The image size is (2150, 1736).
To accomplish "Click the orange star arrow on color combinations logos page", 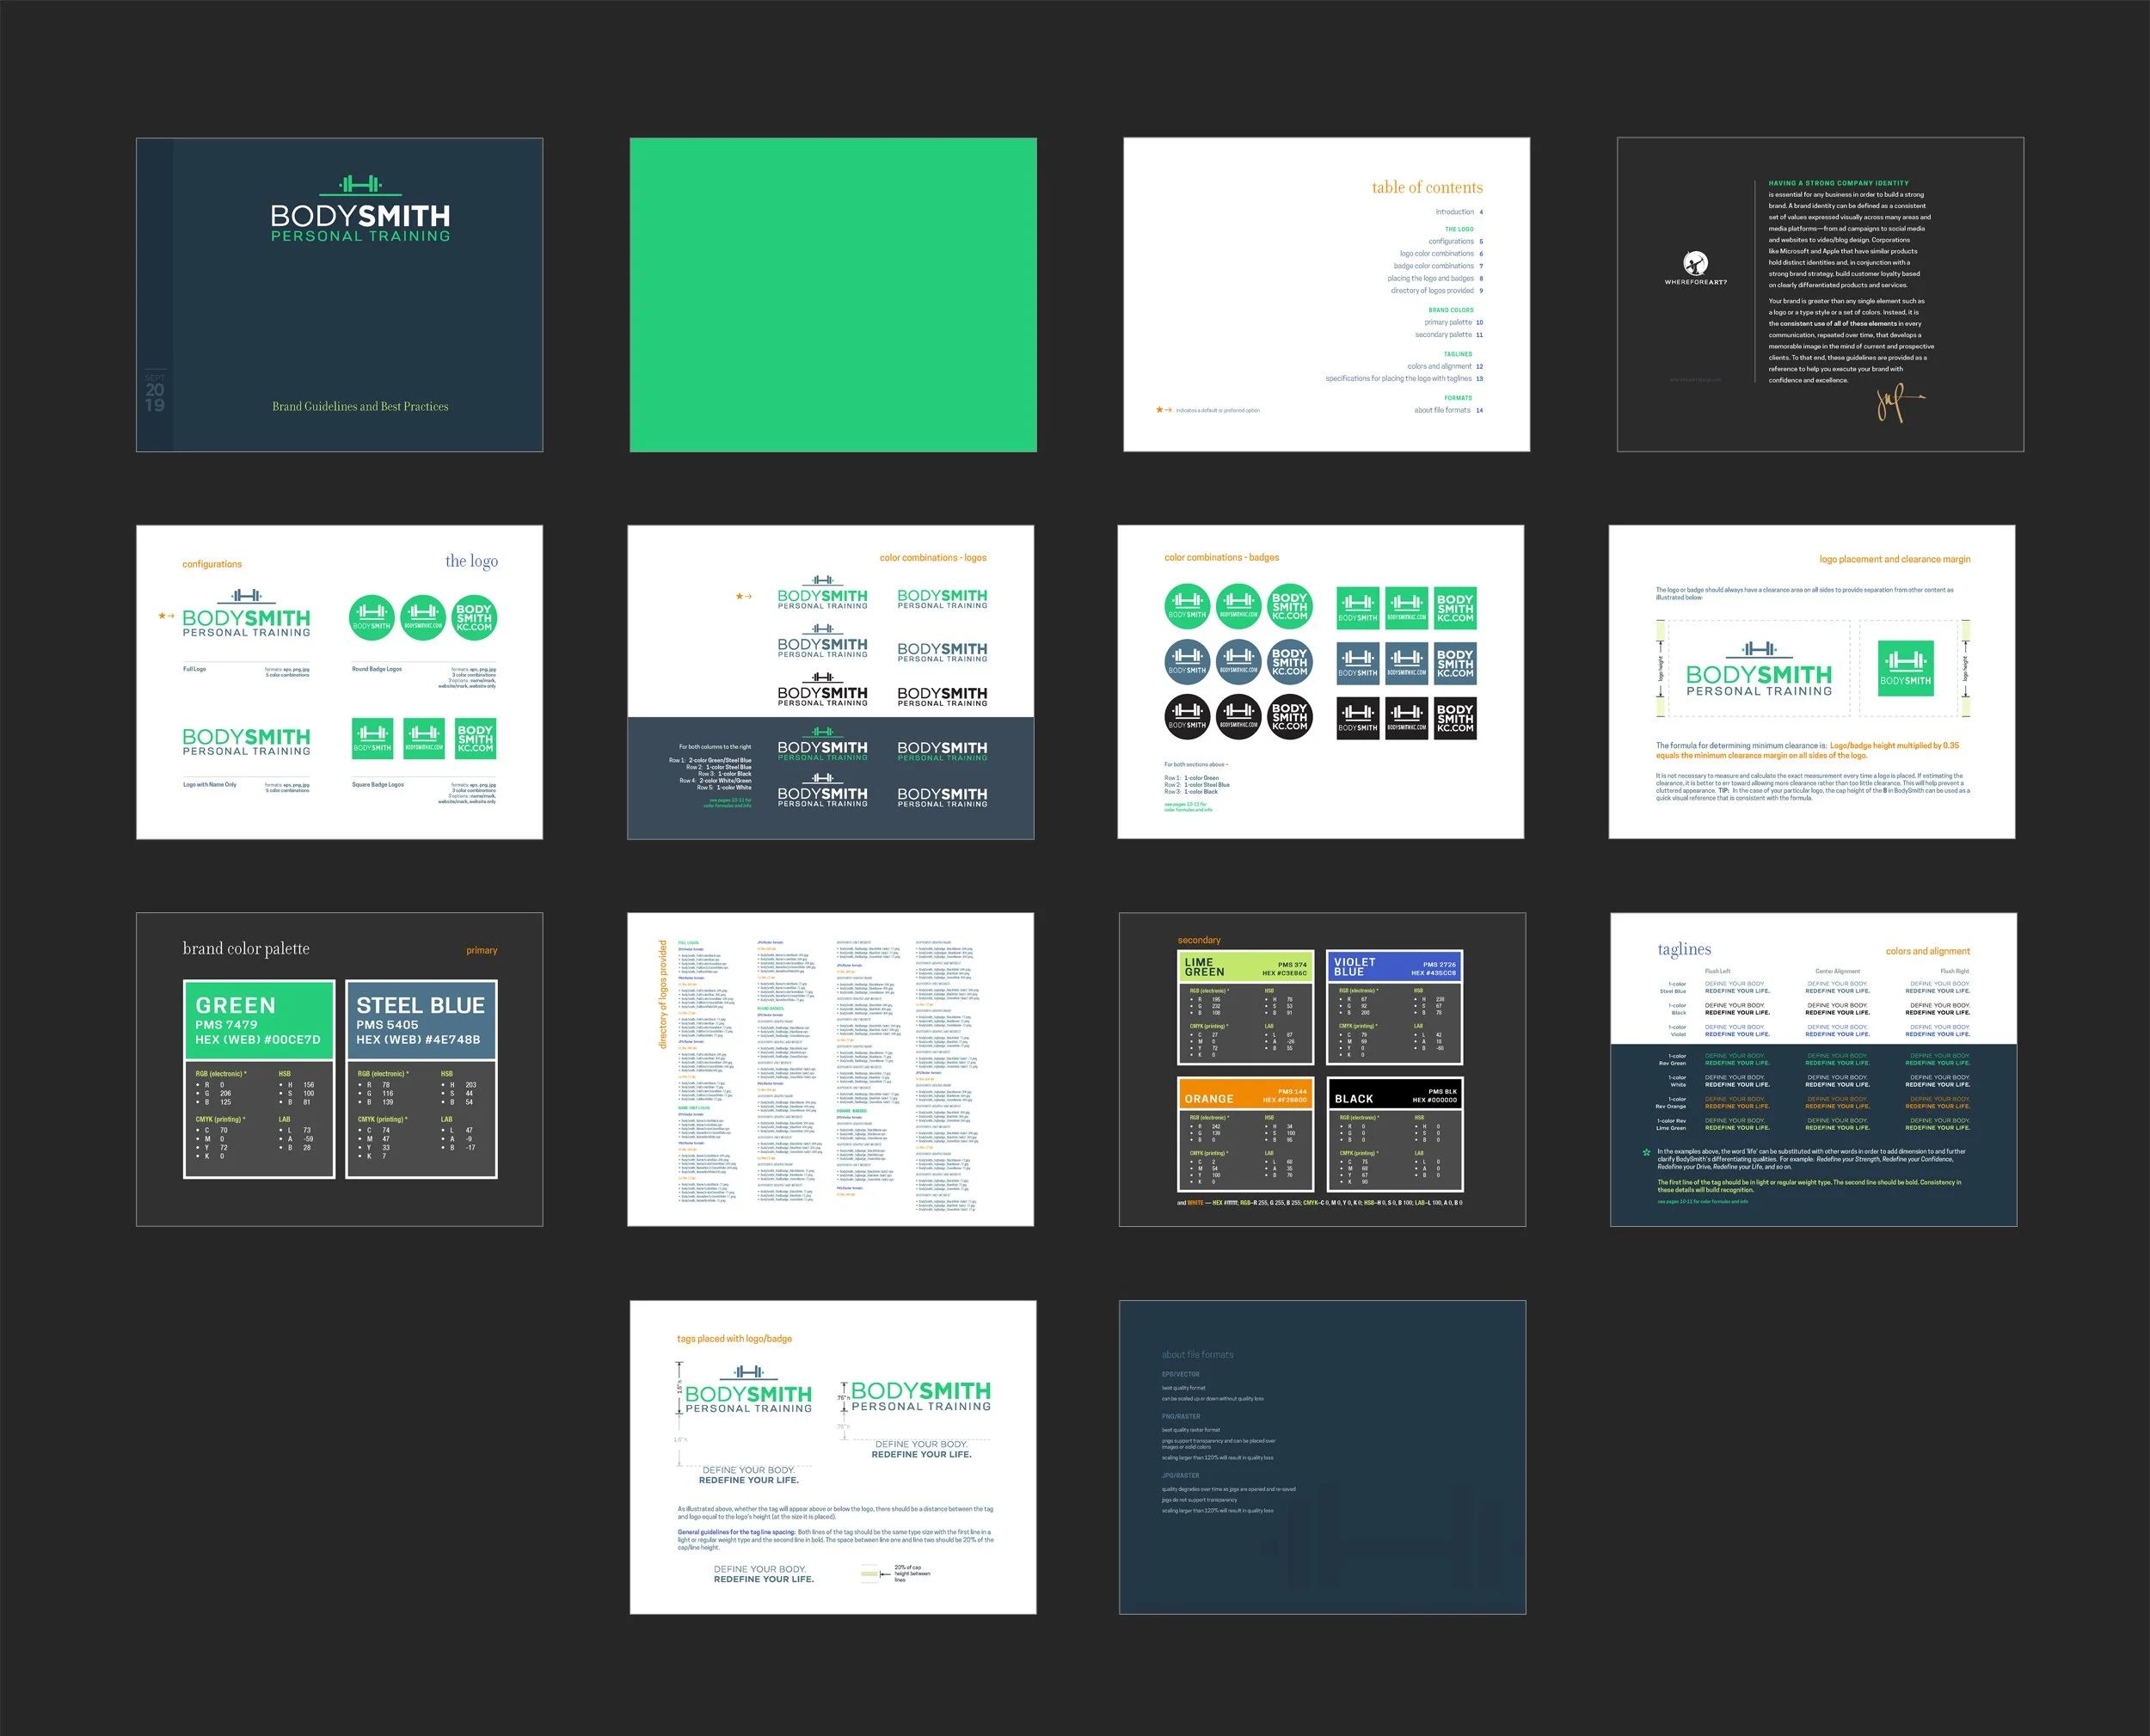I will (x=744, y=596).
